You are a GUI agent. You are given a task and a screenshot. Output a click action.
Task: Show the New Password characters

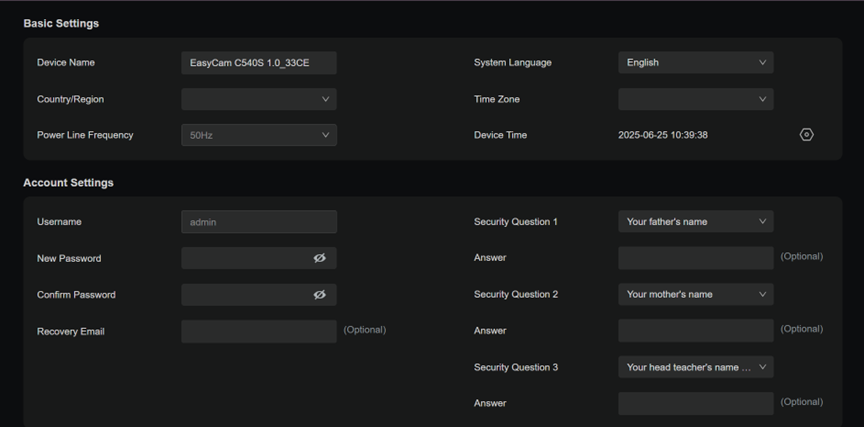(x=320, y=258)
